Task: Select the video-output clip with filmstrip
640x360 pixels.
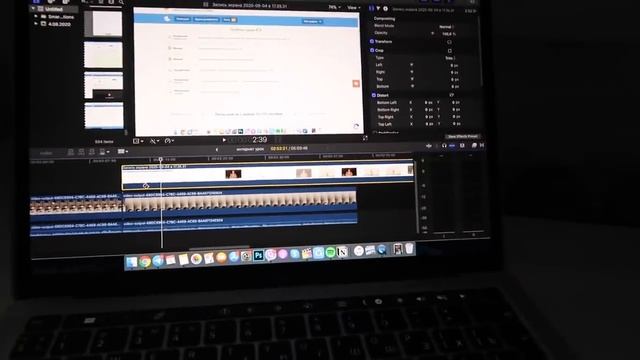Action: pyautogui.click(x=240, y=201)
